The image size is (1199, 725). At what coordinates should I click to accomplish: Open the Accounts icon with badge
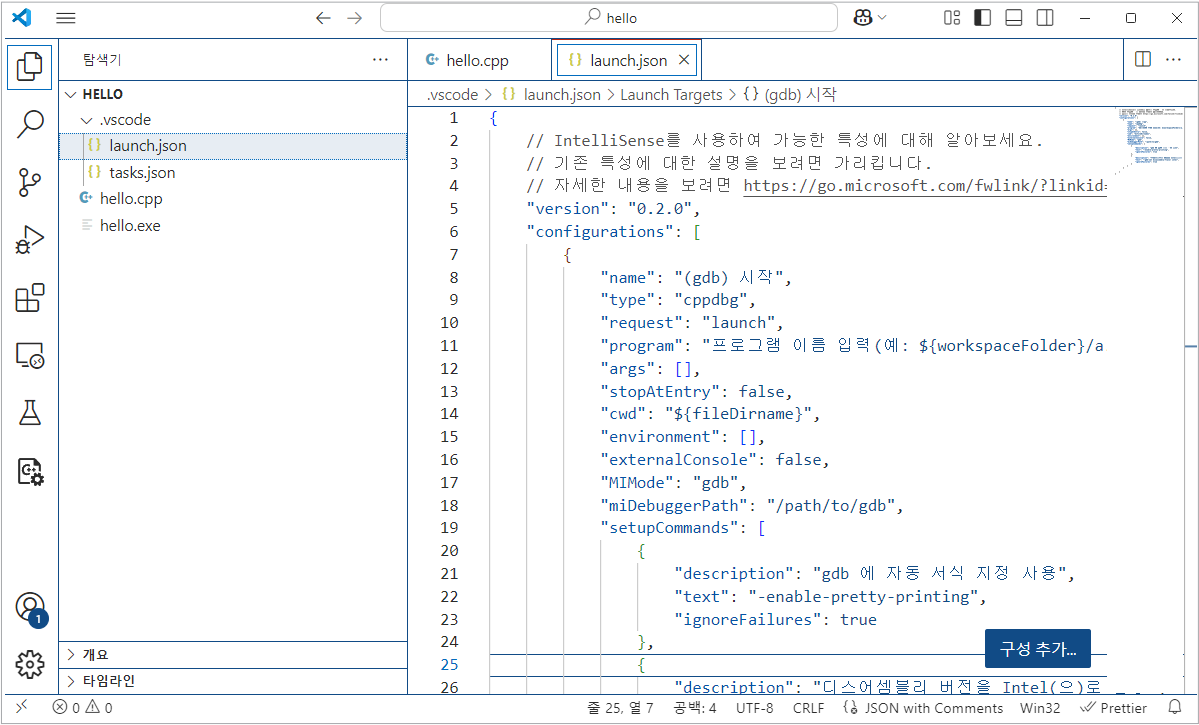(x=30, y=609)
